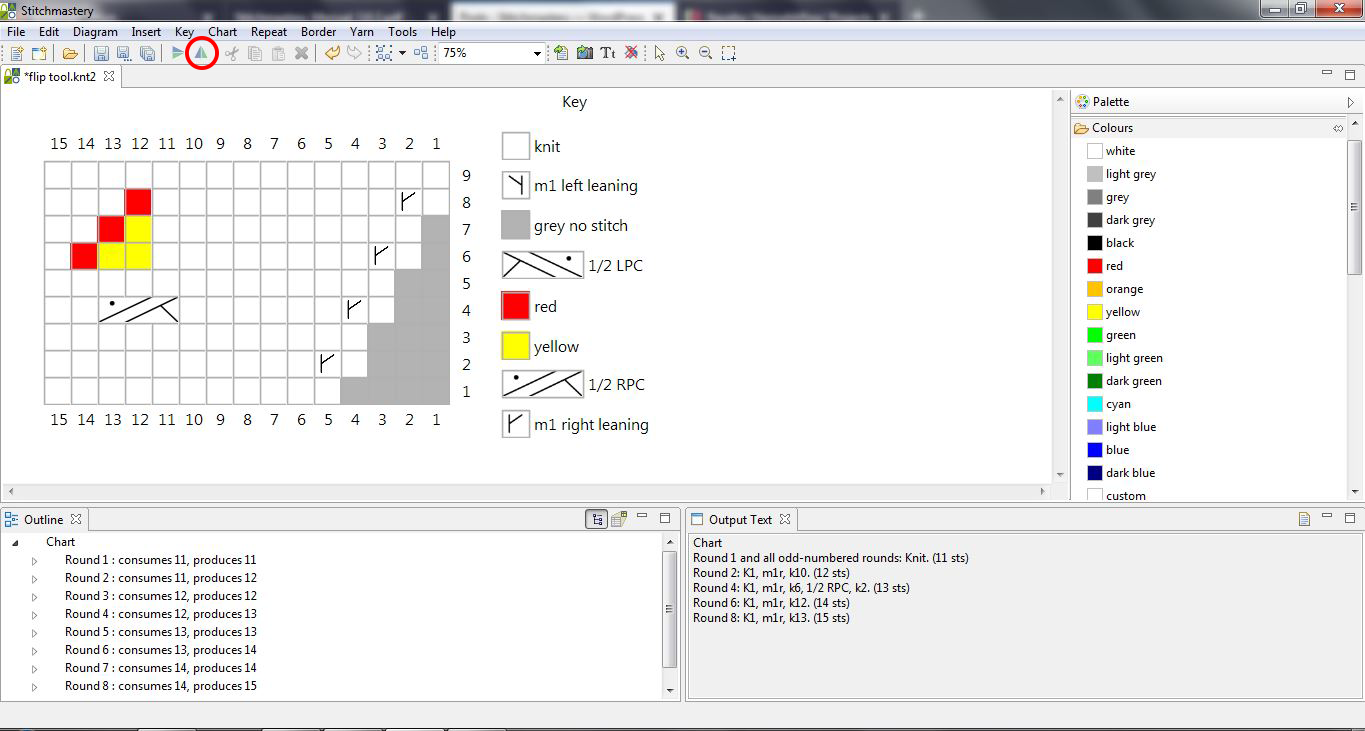Switch to the Output Text tab
This screenshot has height=731, width=1365.
(740, 519)
